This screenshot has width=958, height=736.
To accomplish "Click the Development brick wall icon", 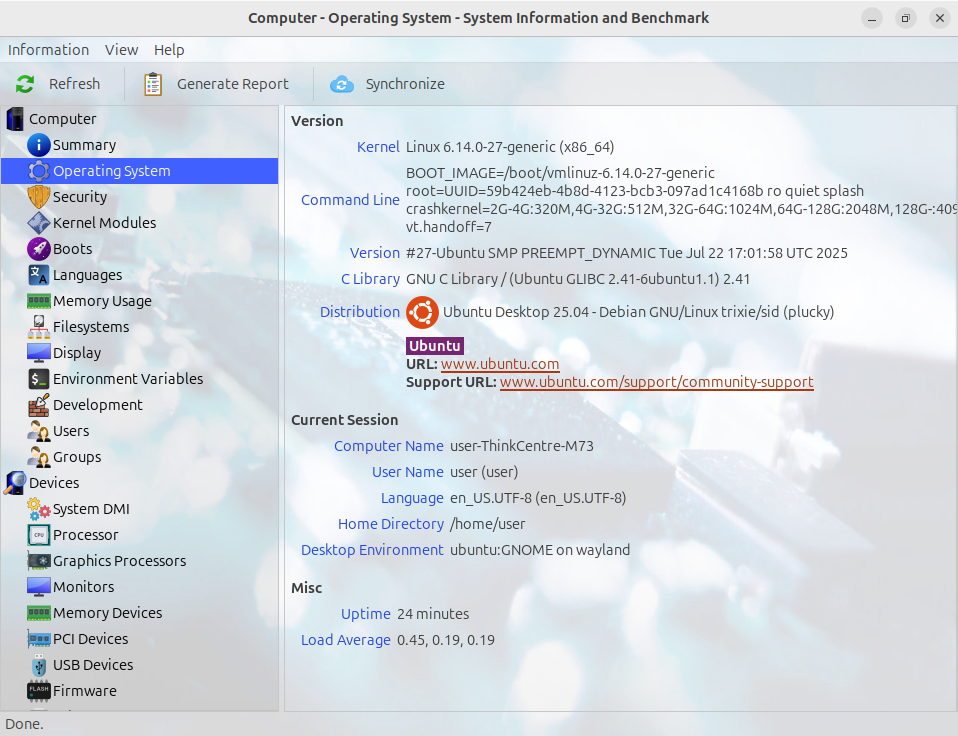I will pos(38,404).
